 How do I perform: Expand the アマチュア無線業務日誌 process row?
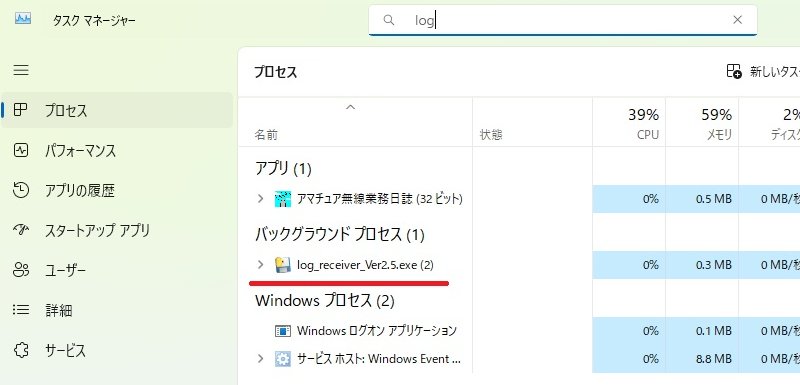(260, 199)
